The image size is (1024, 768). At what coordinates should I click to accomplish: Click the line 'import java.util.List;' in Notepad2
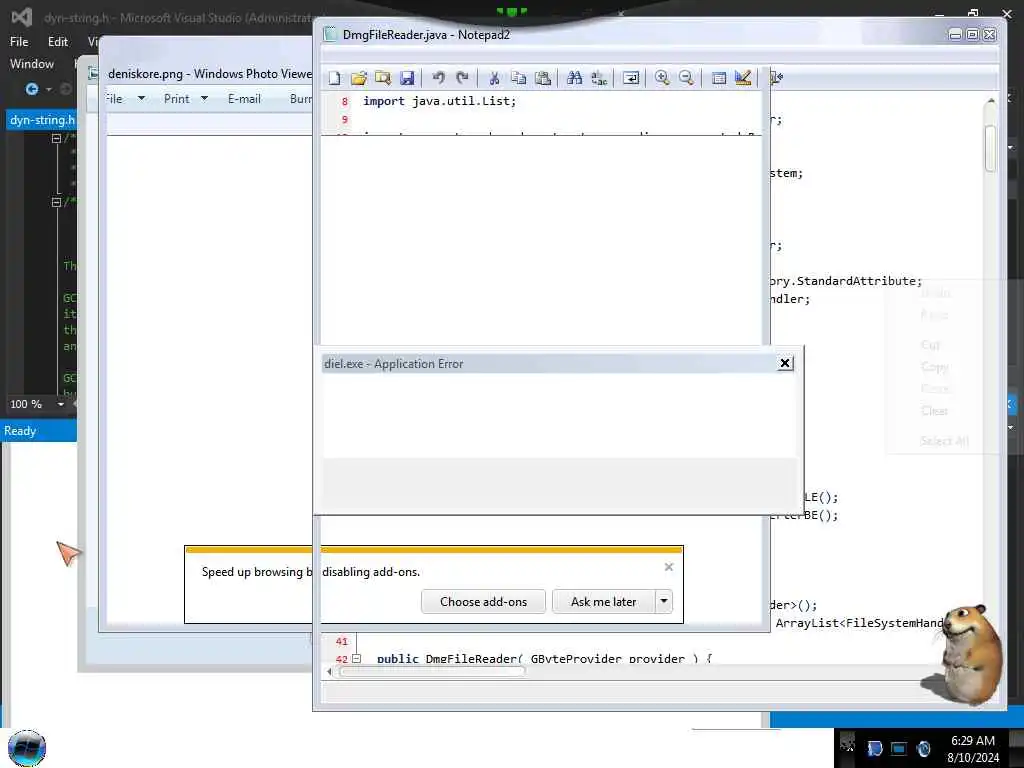439,101
